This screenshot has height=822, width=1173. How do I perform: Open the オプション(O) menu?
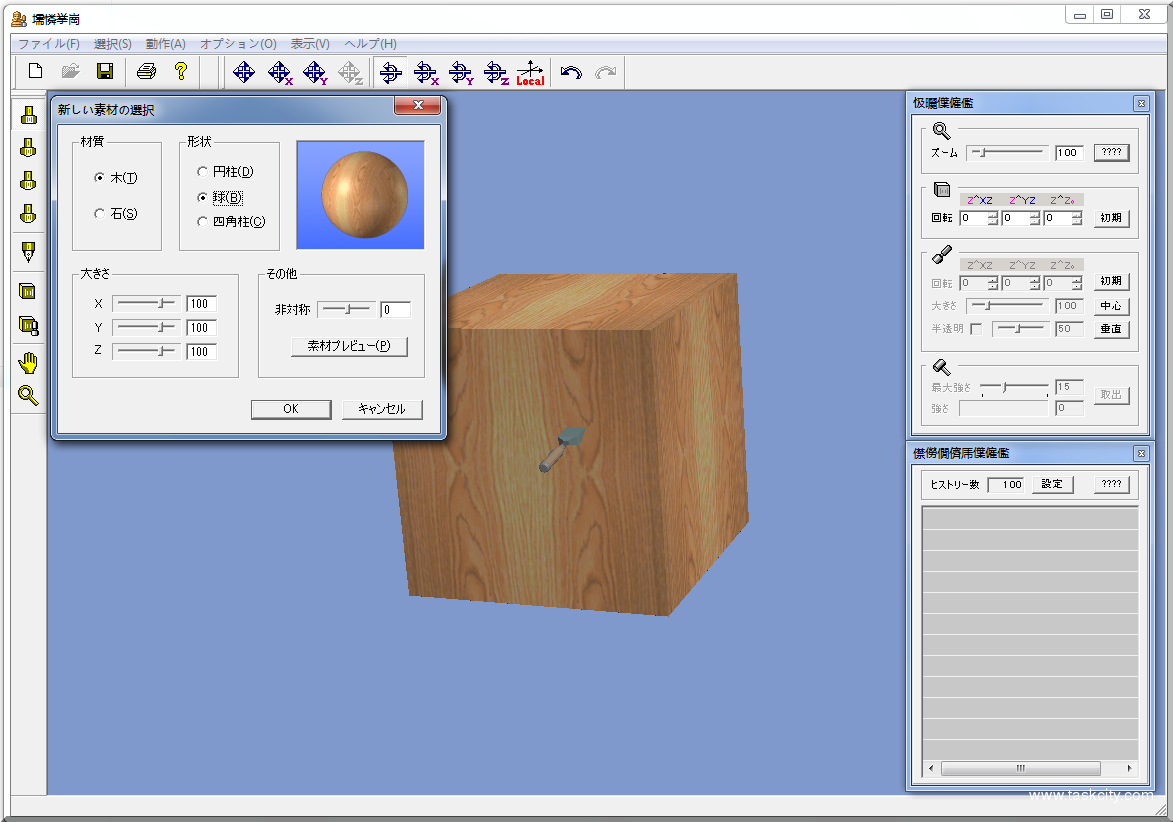[x=238, y=44]
